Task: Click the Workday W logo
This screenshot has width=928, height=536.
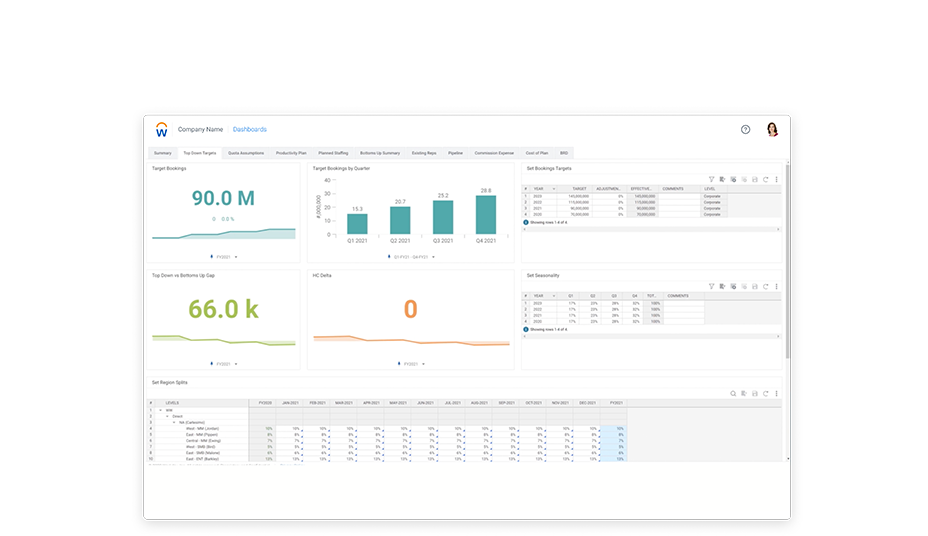Action: tap(162, 130)
